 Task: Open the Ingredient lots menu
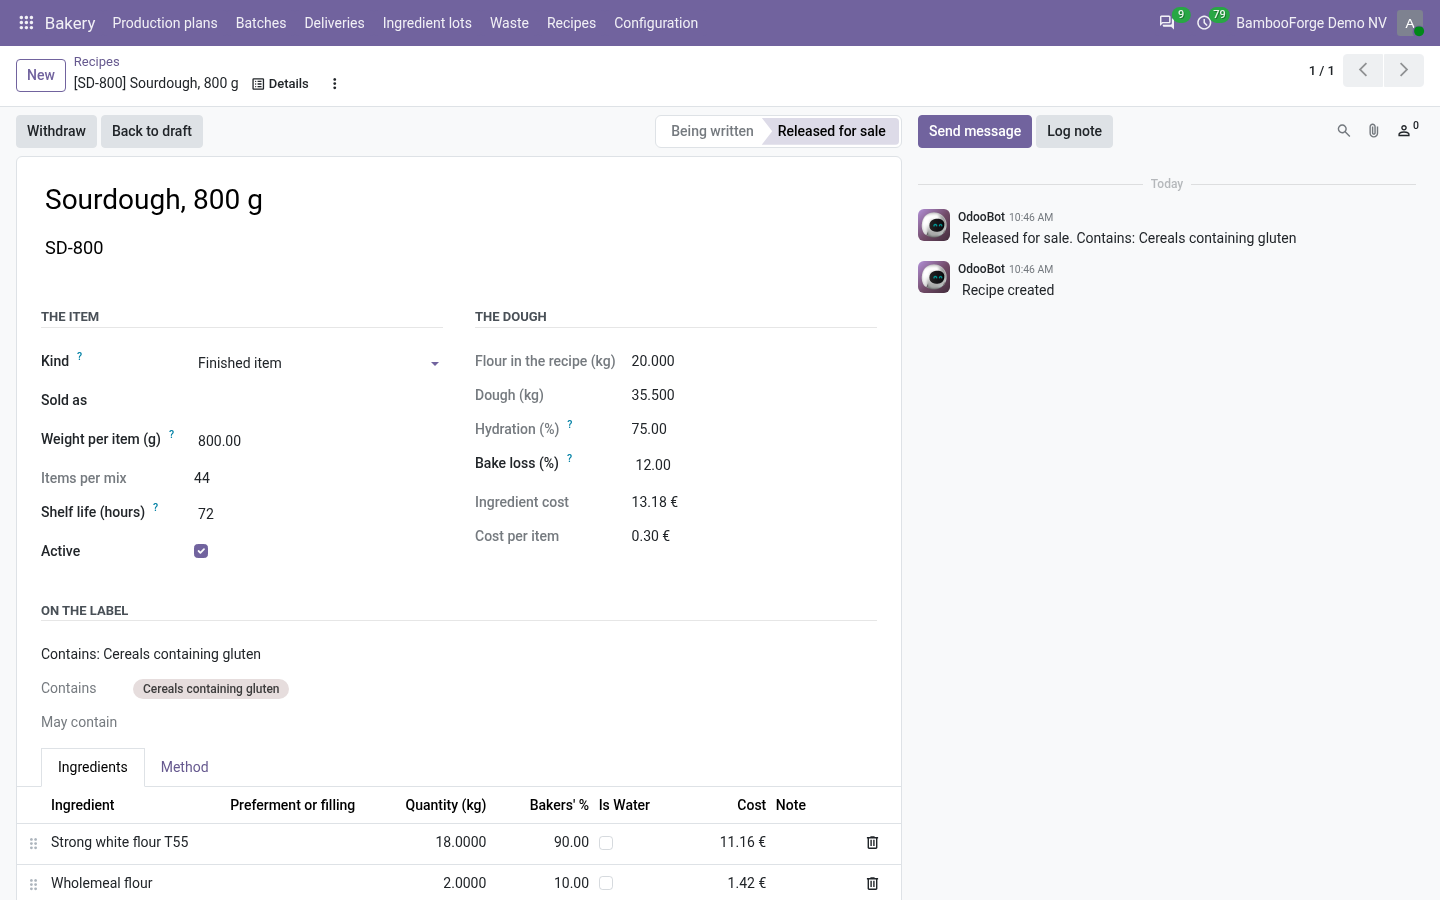(x=427, y=23)
